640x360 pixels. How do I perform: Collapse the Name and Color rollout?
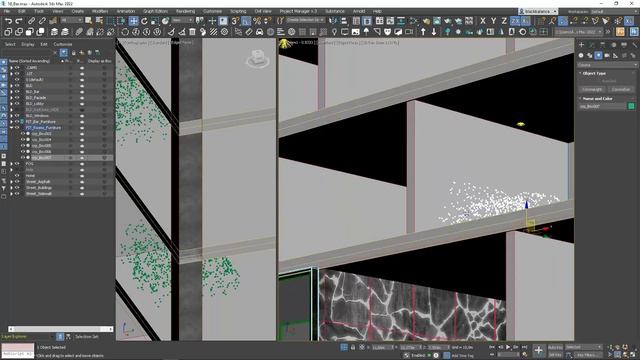(597, 99)
